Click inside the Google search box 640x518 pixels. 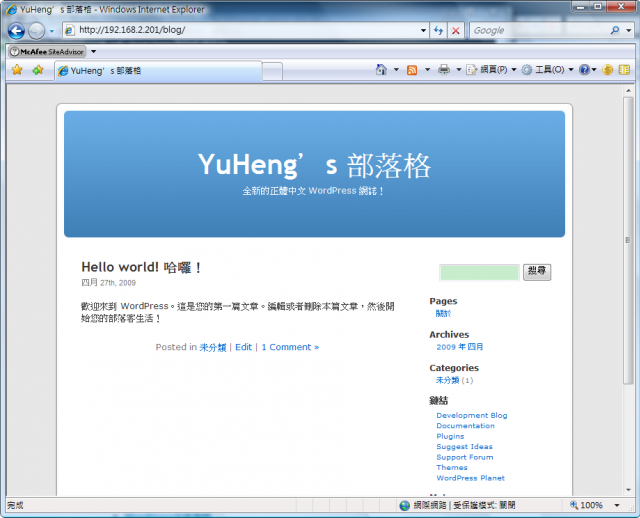click(x=539, y=30)
